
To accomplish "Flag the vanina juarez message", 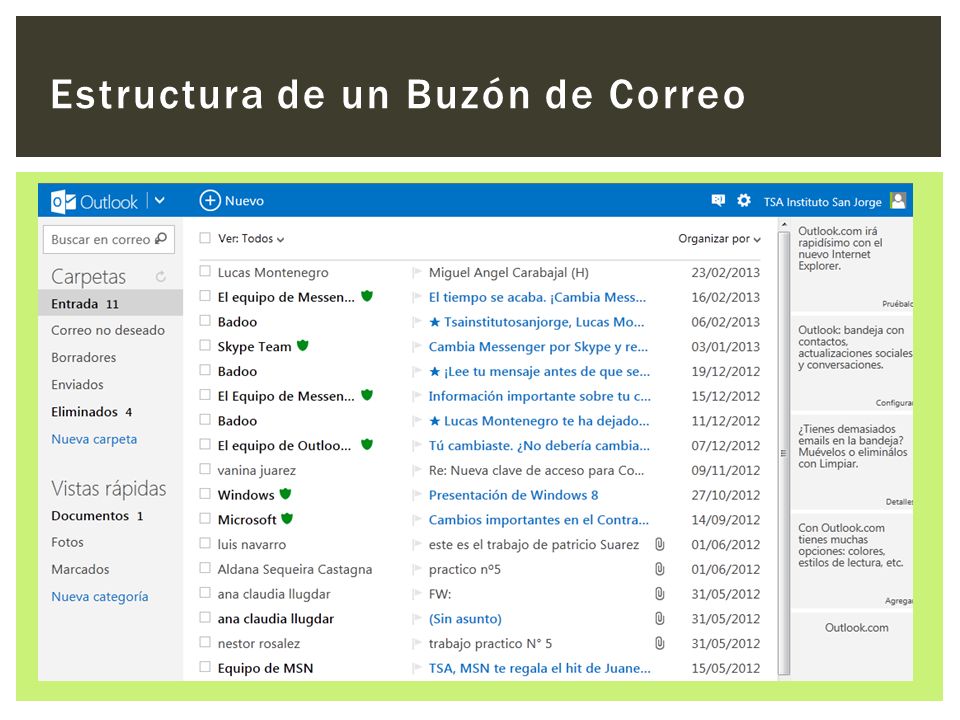I will coord(416,470).
